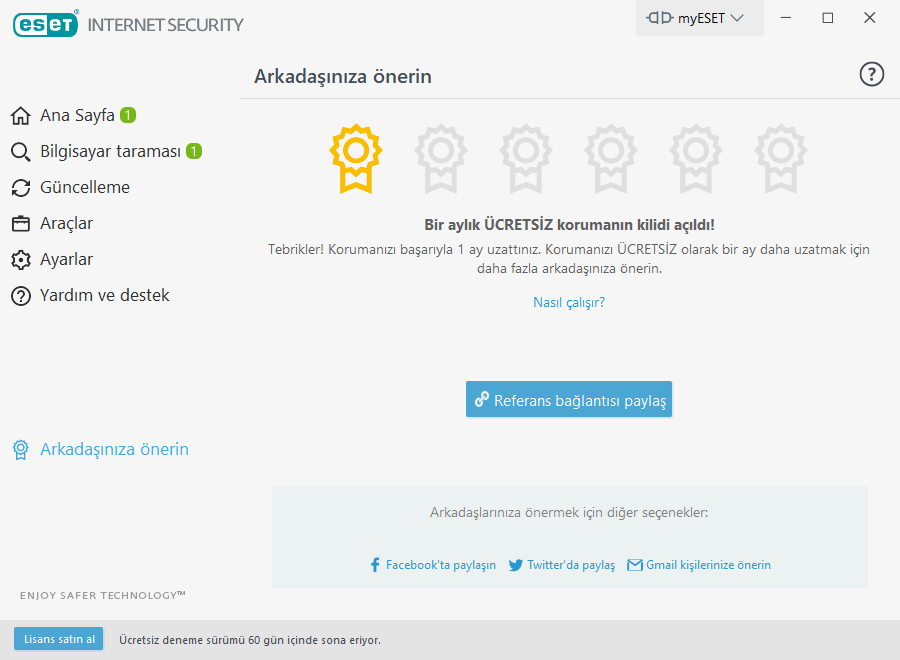Click the Bilgisayar taraması notification badge
This screenshot has width=900, height=660.
click(194, 151)
